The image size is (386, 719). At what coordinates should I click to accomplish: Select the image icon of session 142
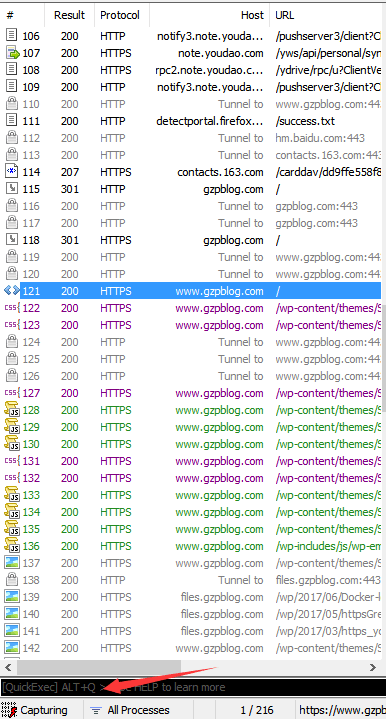coord(11,647)
